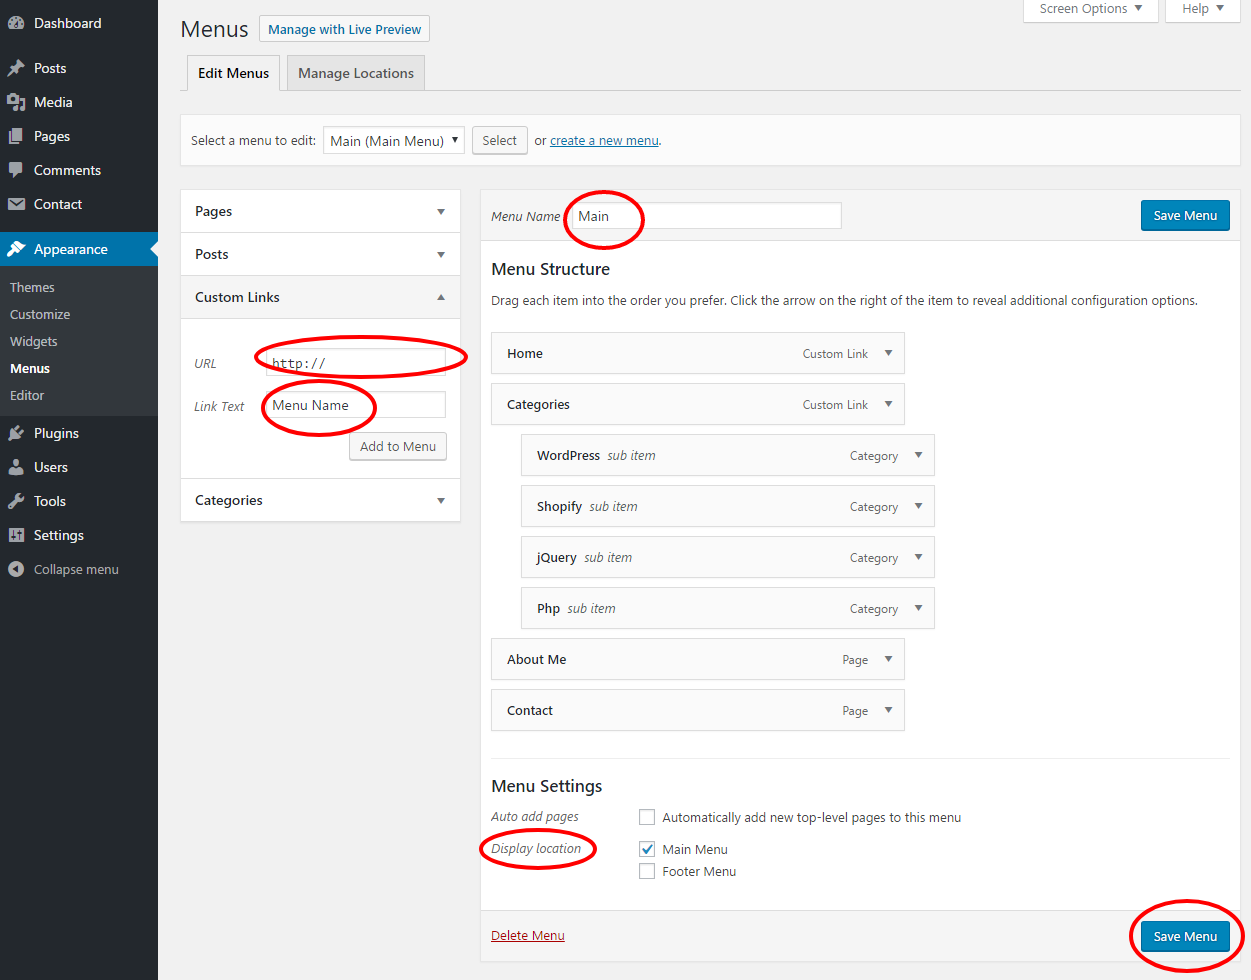Expand the WordPress sub item options
Screen dimensions: 1251x980
coord(918,455)
